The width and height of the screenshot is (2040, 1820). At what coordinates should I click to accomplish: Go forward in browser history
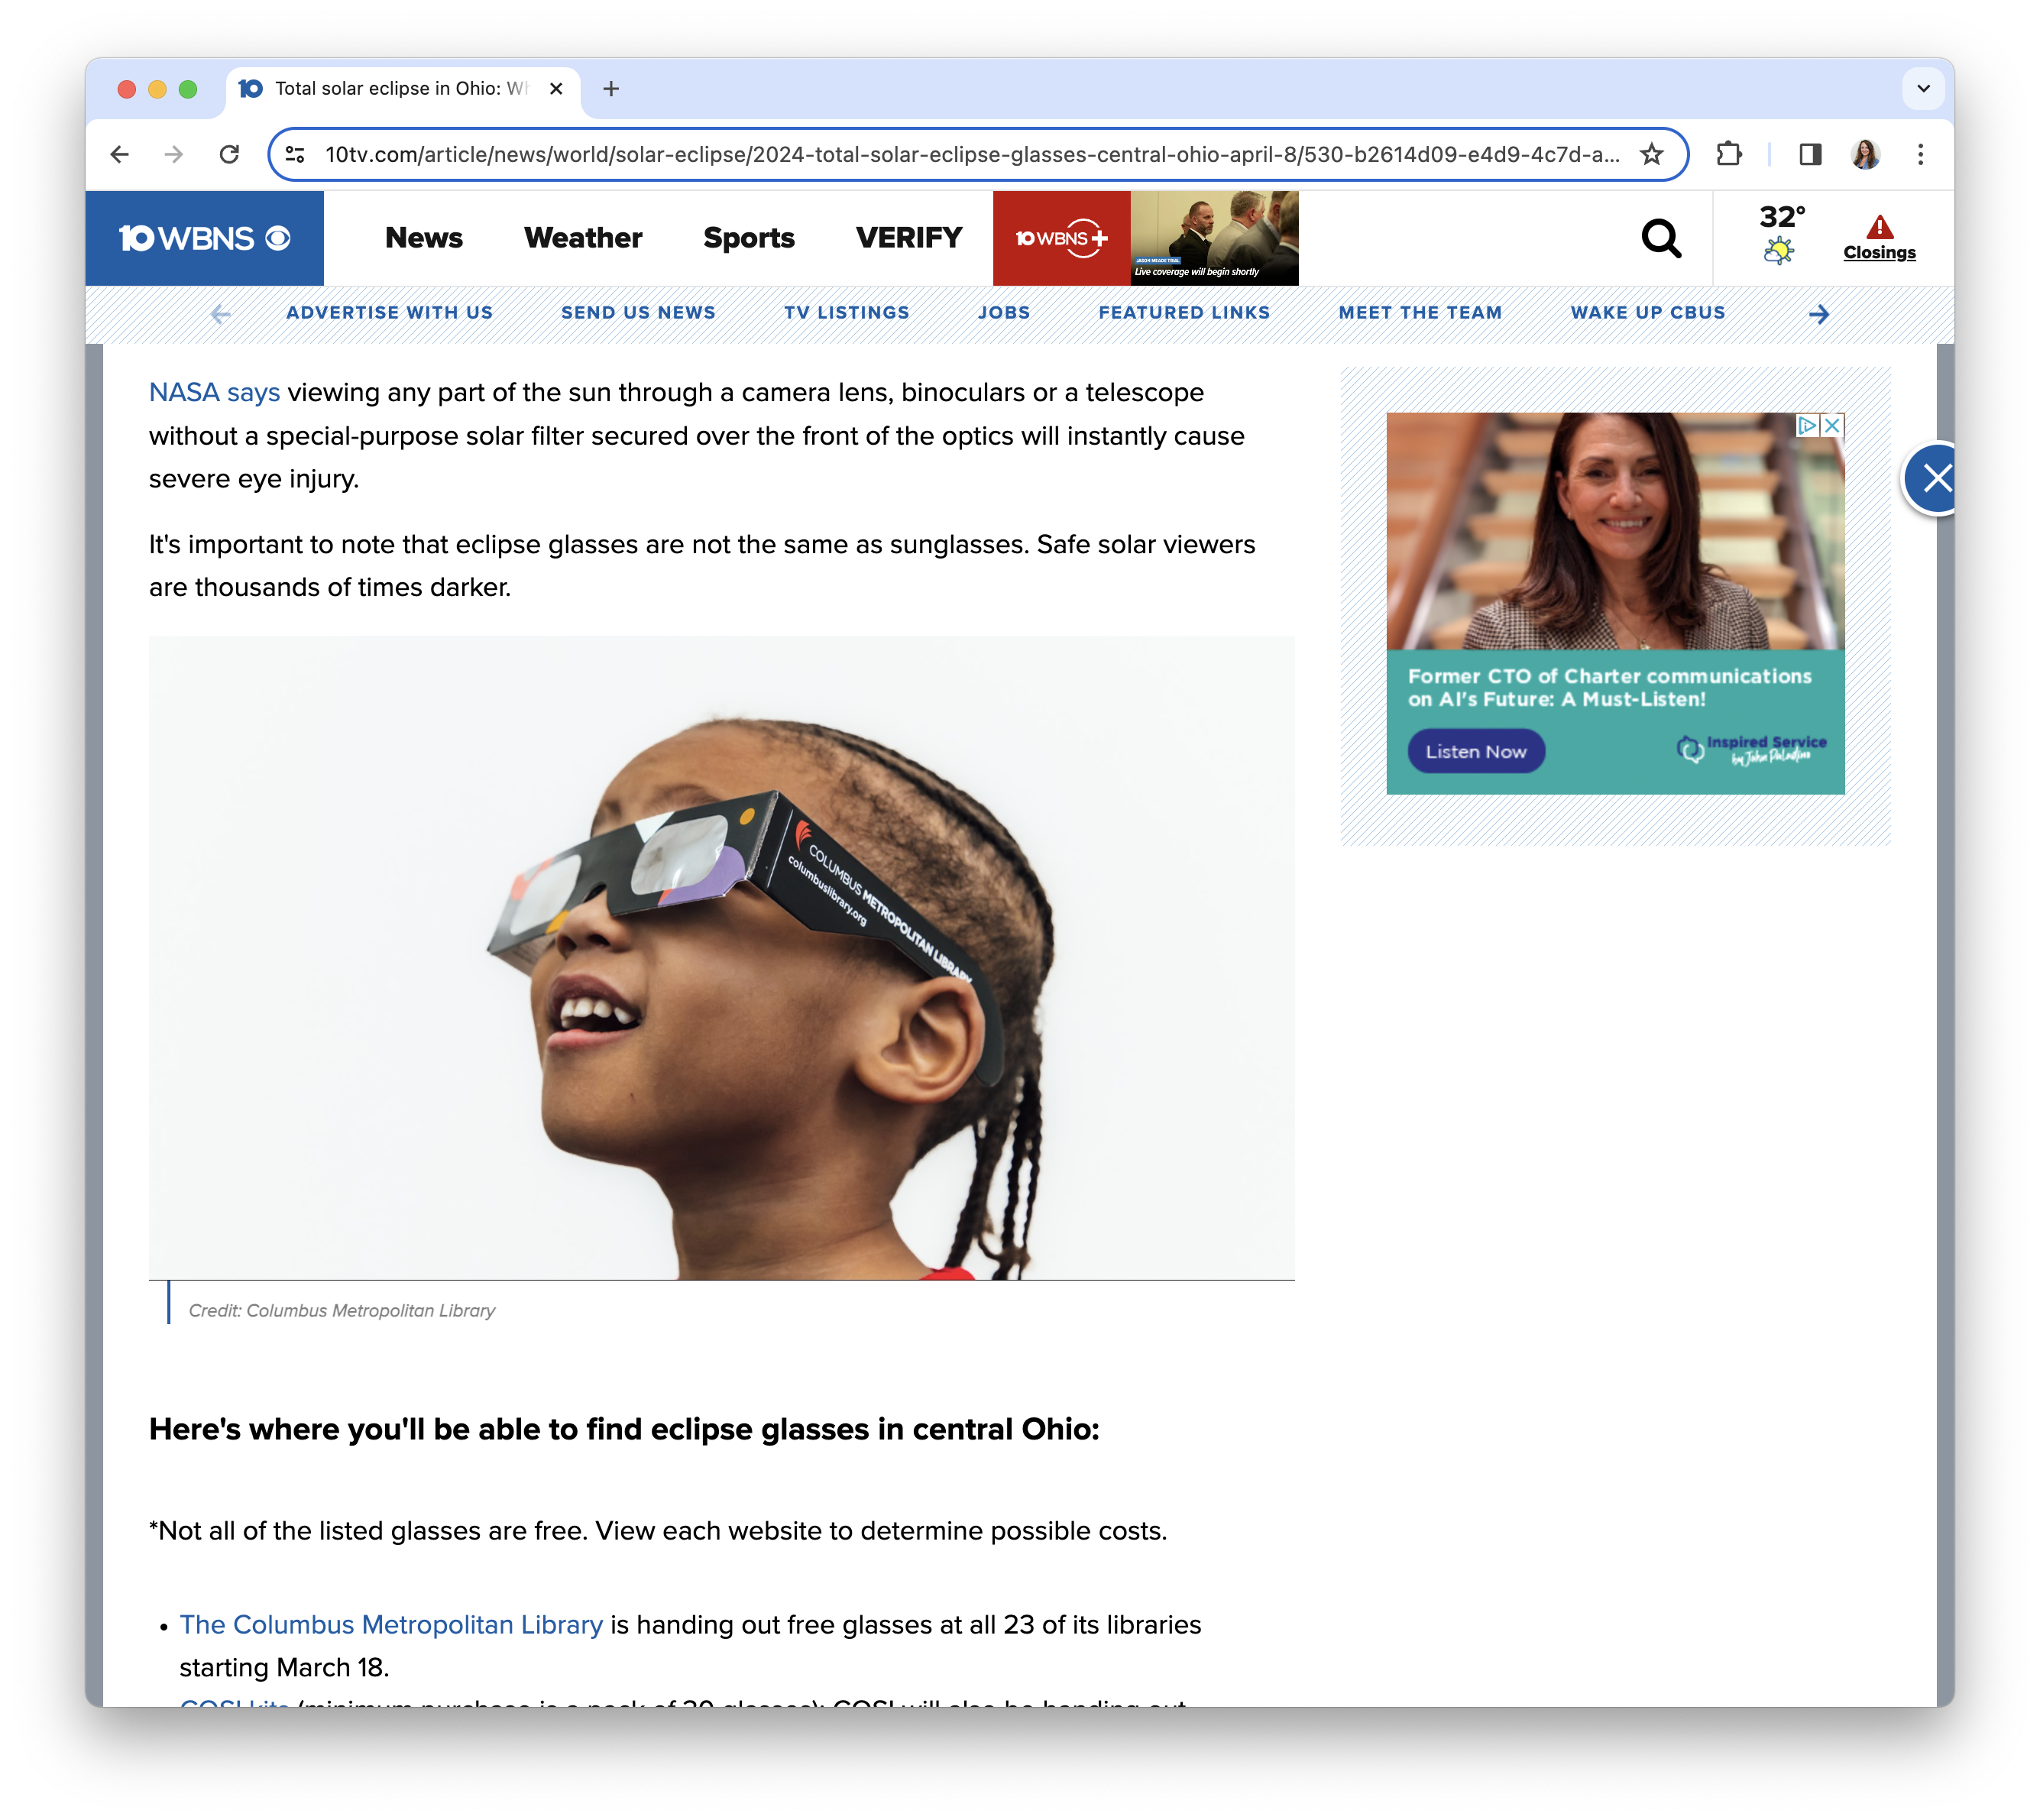(x=174, y=154)
